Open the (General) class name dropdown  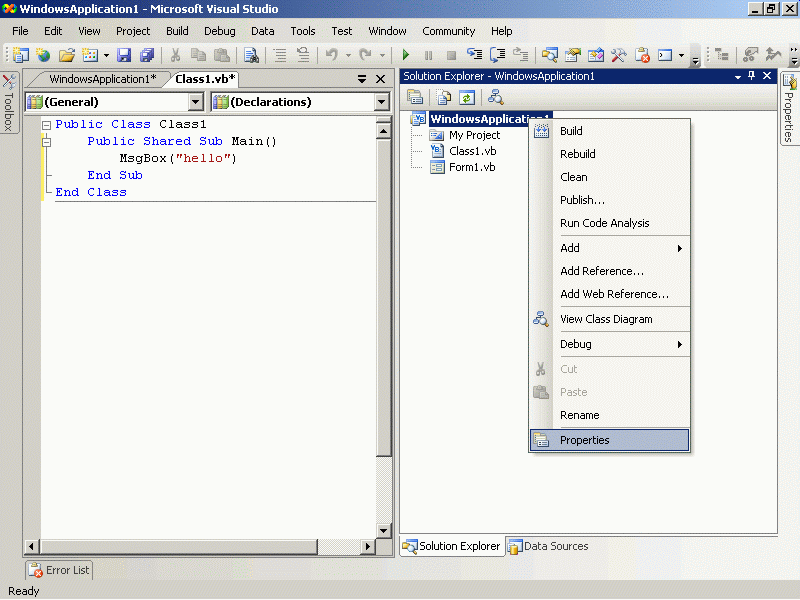pos(195,102)
